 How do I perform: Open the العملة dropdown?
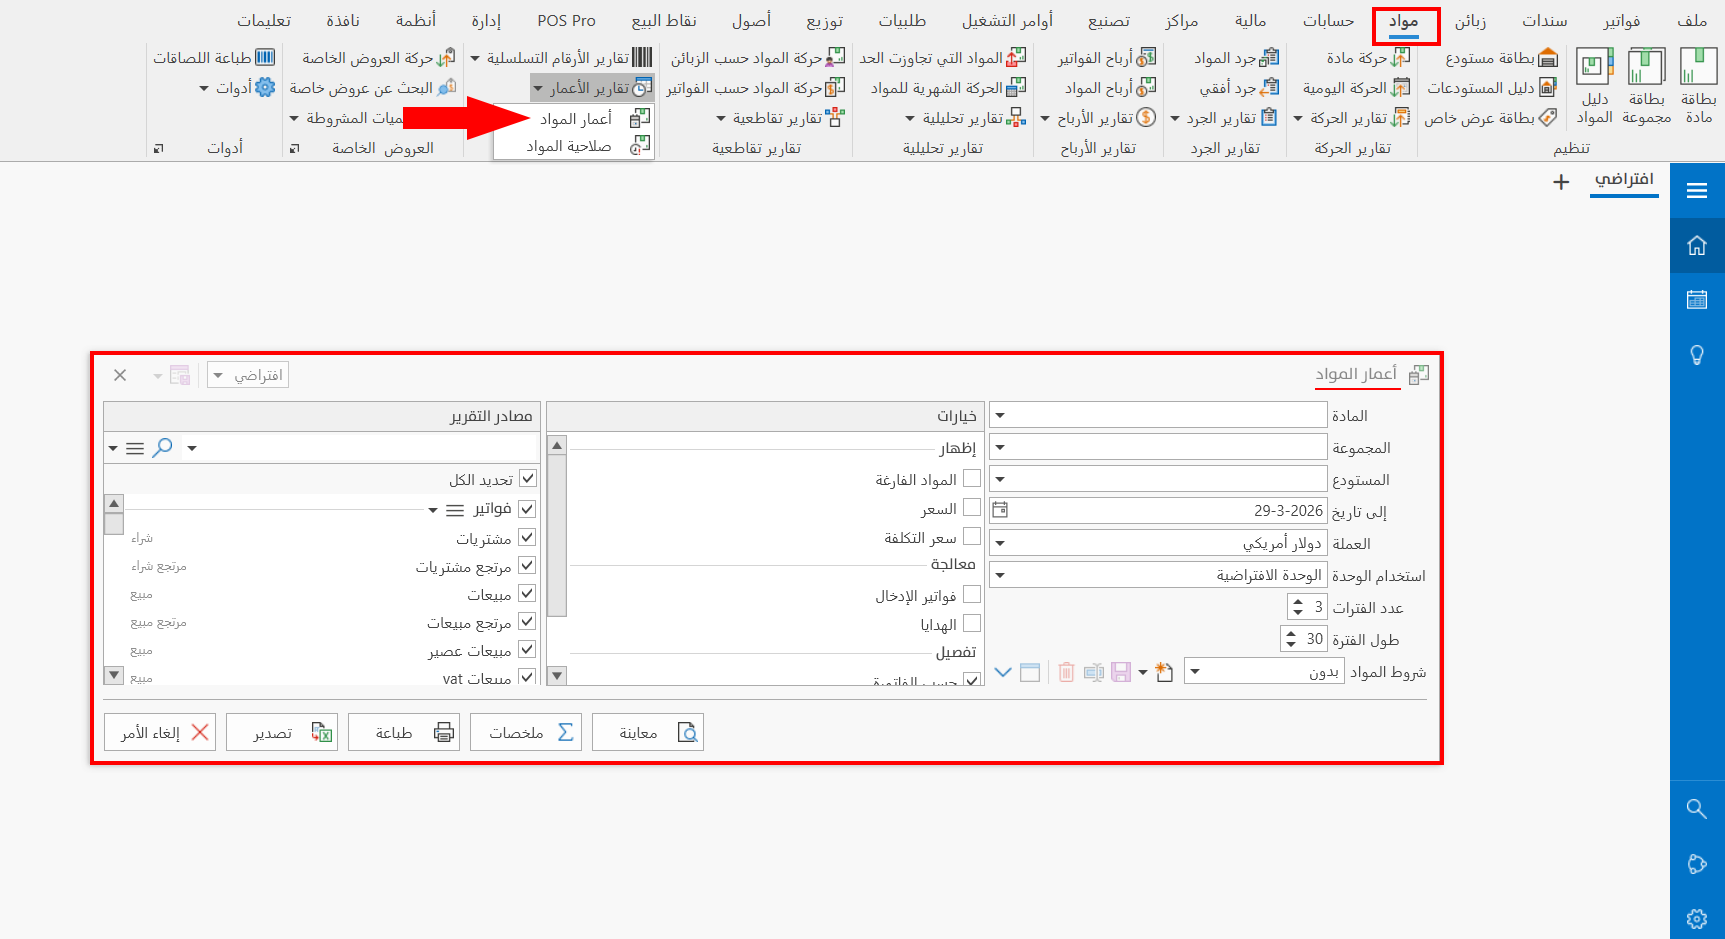(1000, 542)
